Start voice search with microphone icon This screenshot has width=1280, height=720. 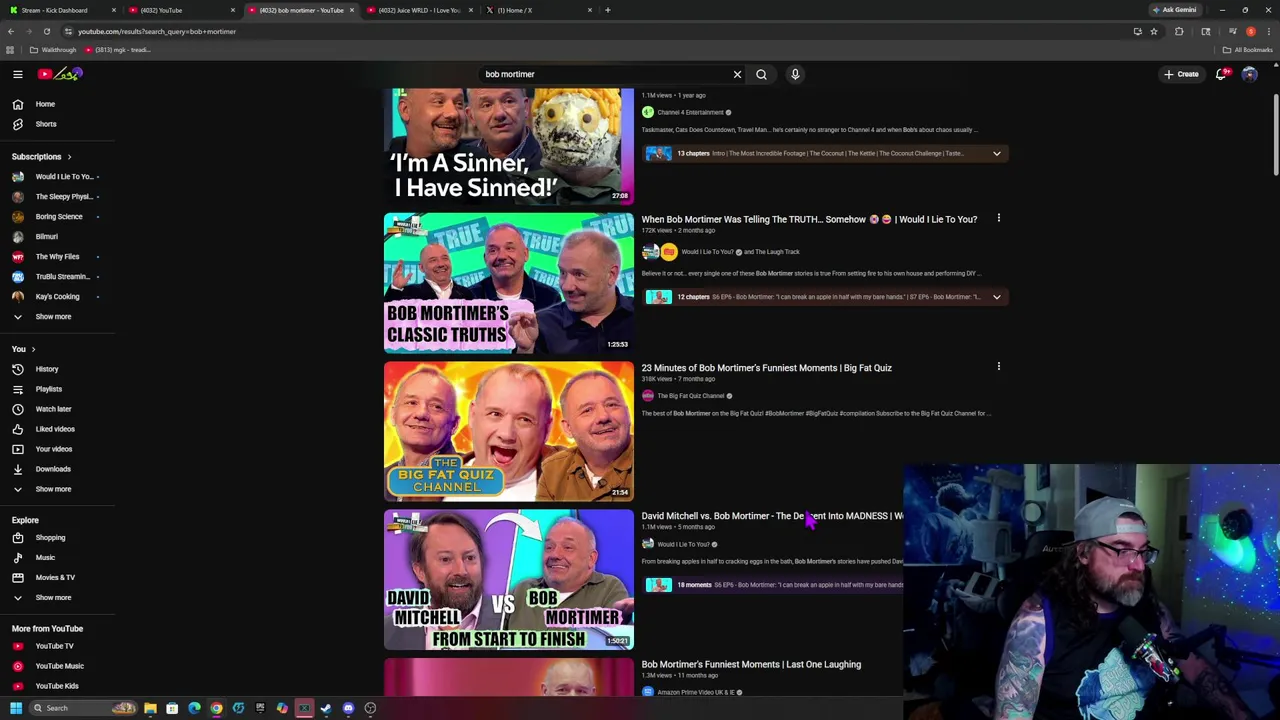pos(795,74)
